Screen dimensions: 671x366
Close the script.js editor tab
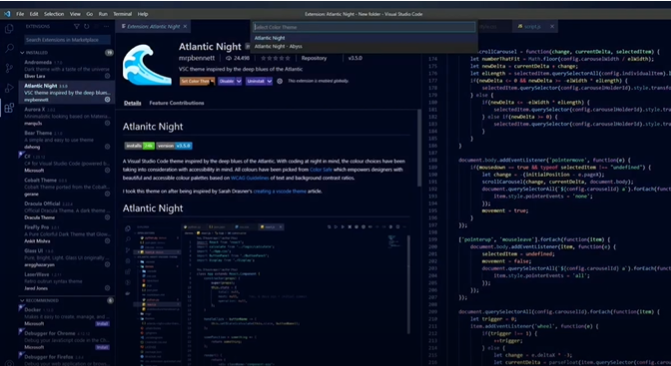click(552, 27)
